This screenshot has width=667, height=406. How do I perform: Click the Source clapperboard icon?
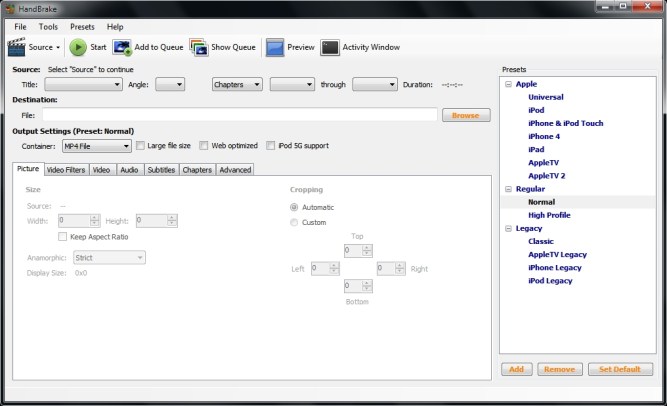(x=16, y=47)
